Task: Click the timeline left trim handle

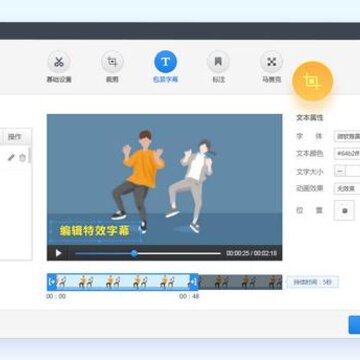Action: pyautogui.click(x=52, y=282)
